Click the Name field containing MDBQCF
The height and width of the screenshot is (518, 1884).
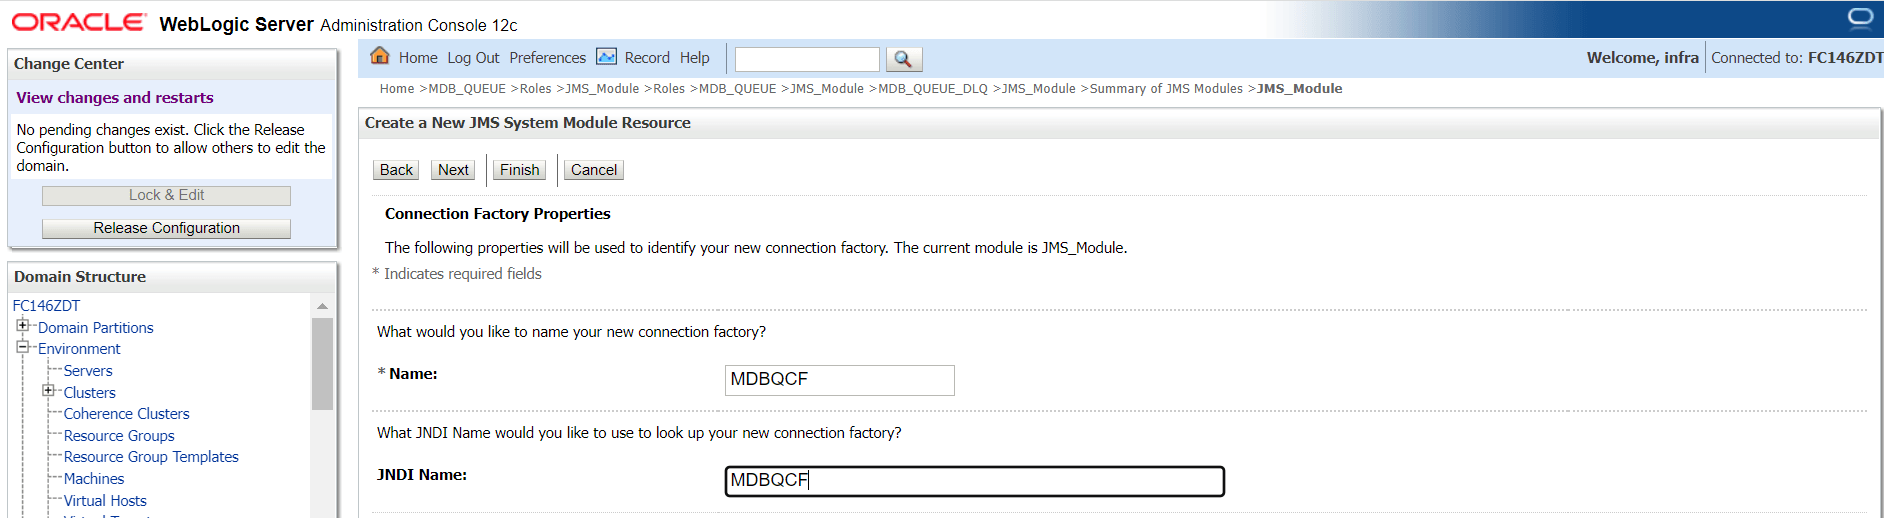point(840,380)
